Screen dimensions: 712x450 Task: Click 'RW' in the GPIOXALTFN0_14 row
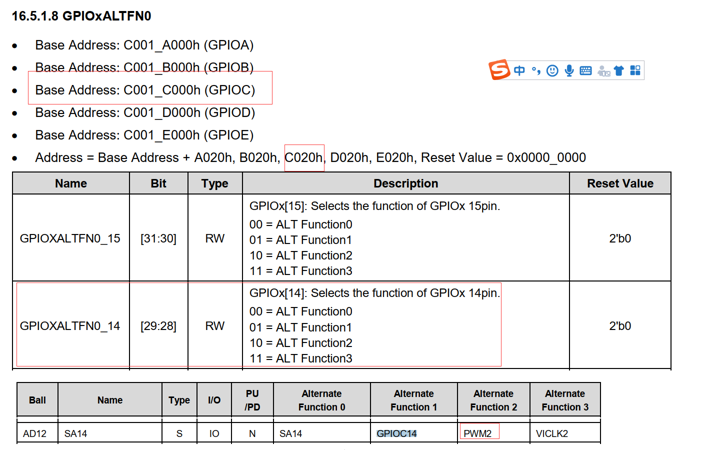[x=215, y=326]
